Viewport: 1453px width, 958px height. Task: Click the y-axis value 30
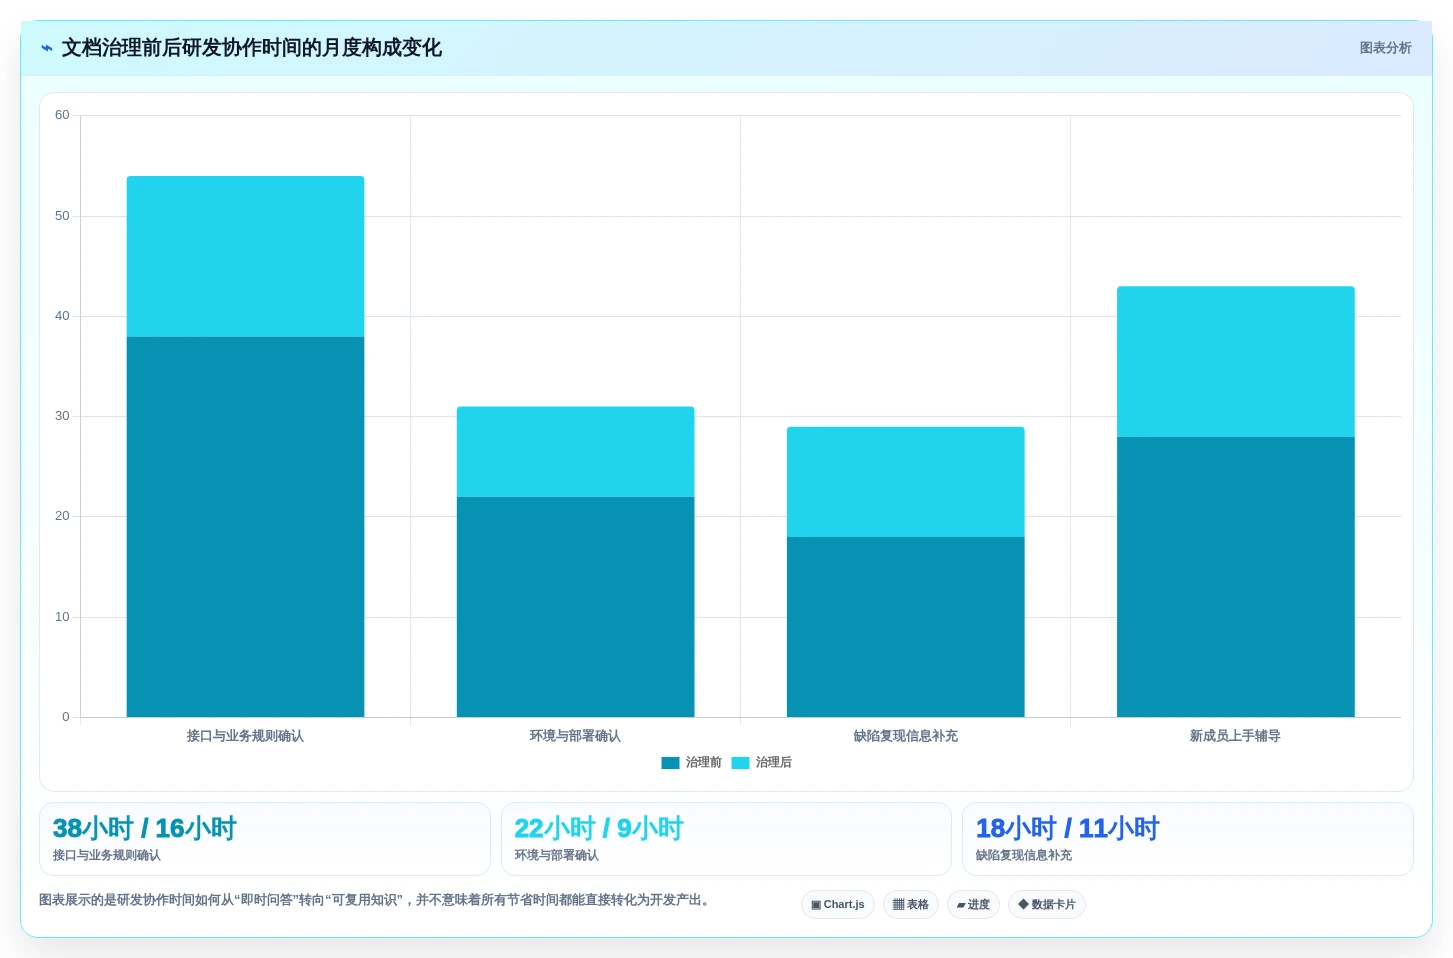coord(62,416)
